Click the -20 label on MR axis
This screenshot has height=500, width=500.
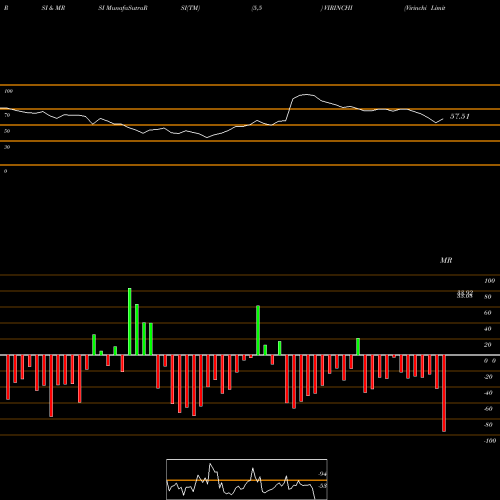488,377
